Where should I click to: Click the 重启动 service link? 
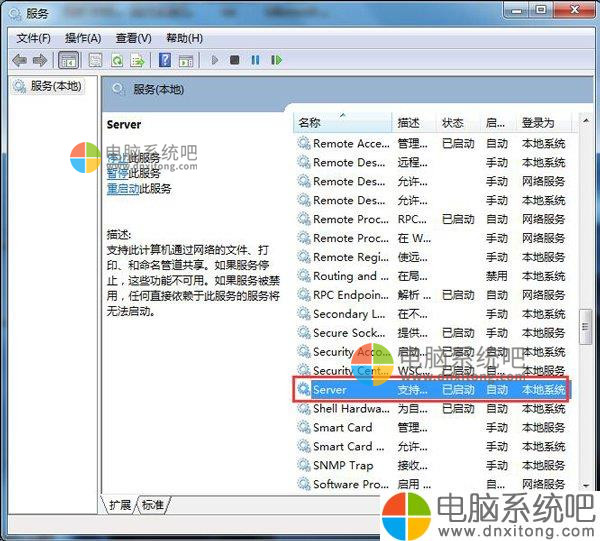(121, 188)
